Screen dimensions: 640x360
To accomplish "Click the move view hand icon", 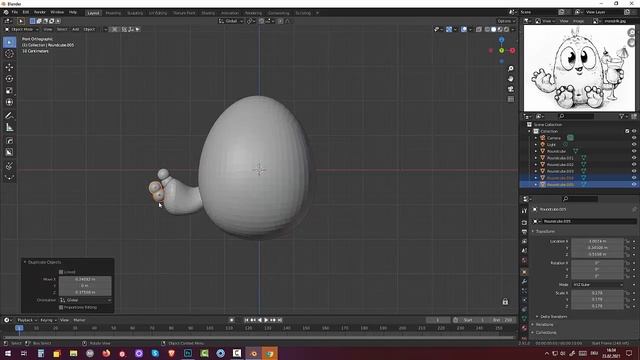I will point(511,79).
